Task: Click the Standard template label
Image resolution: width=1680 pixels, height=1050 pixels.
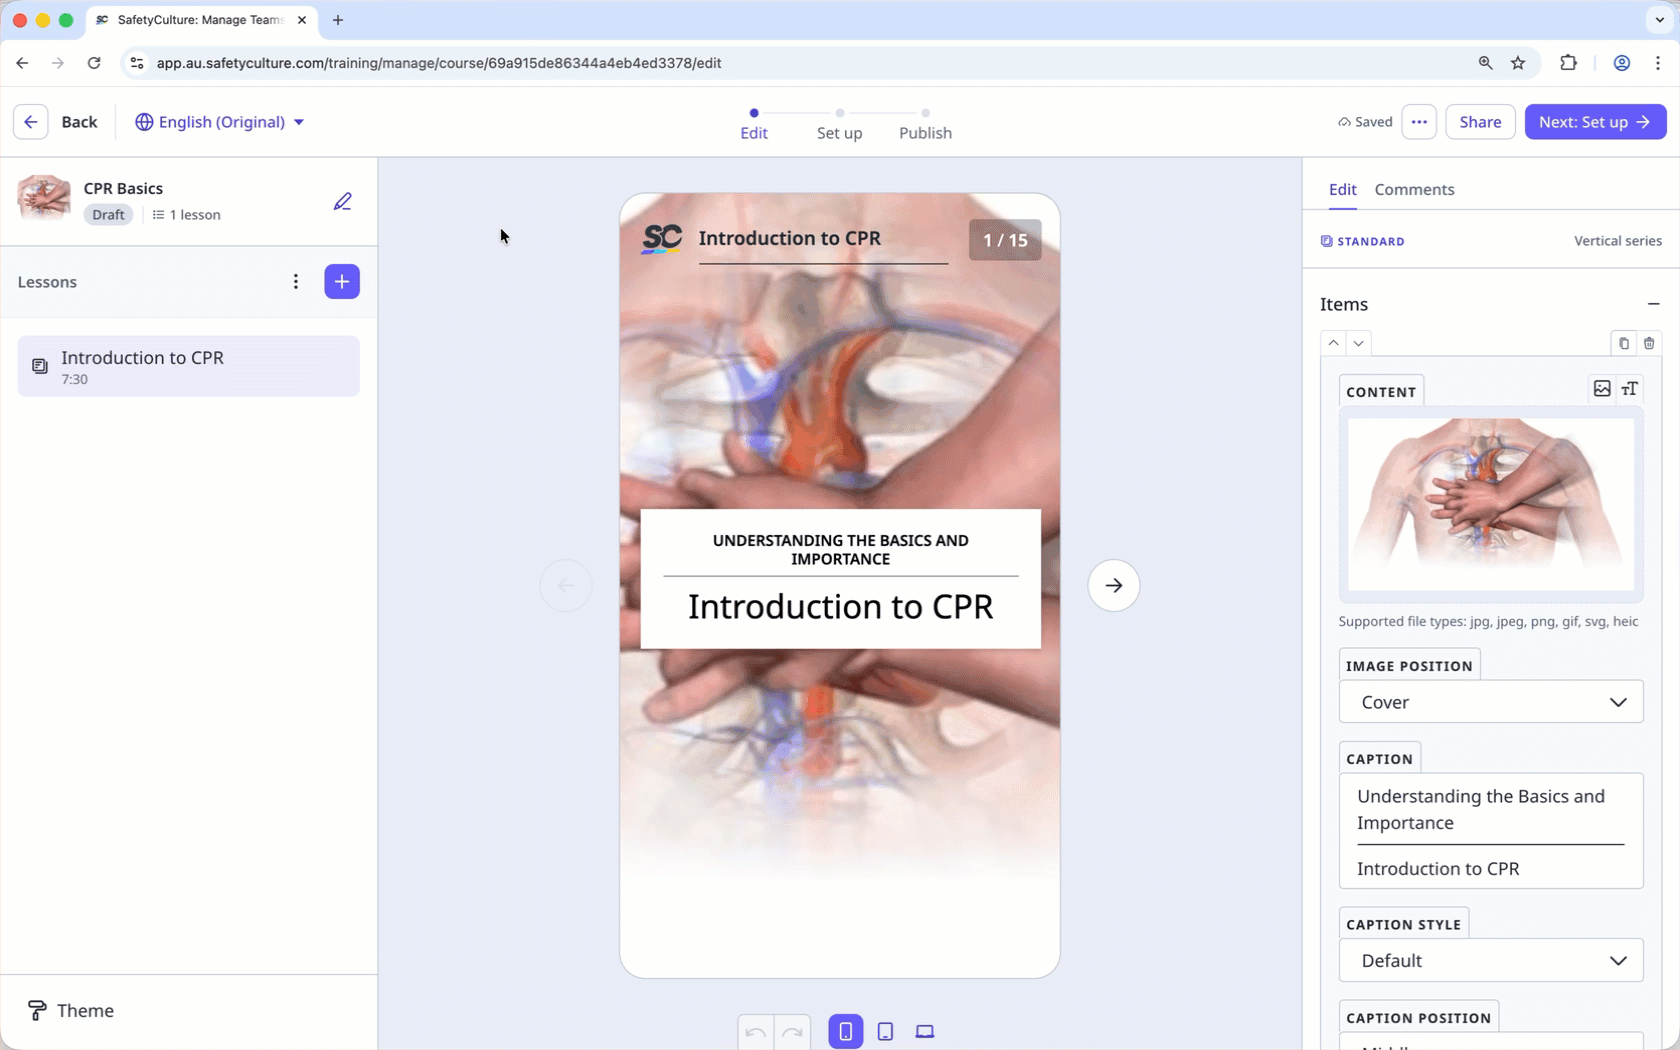Action: 1362,241
